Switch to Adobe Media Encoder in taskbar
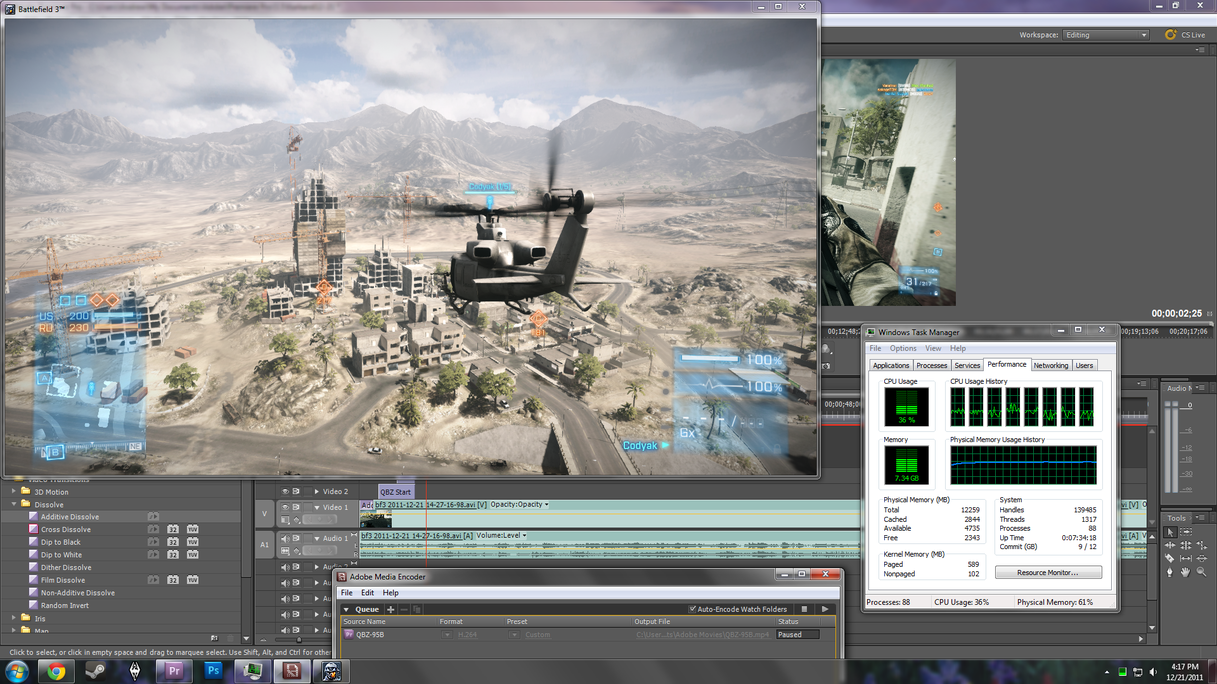Image resolution: width=1217 pixels, height=684 pixels. 292,672
